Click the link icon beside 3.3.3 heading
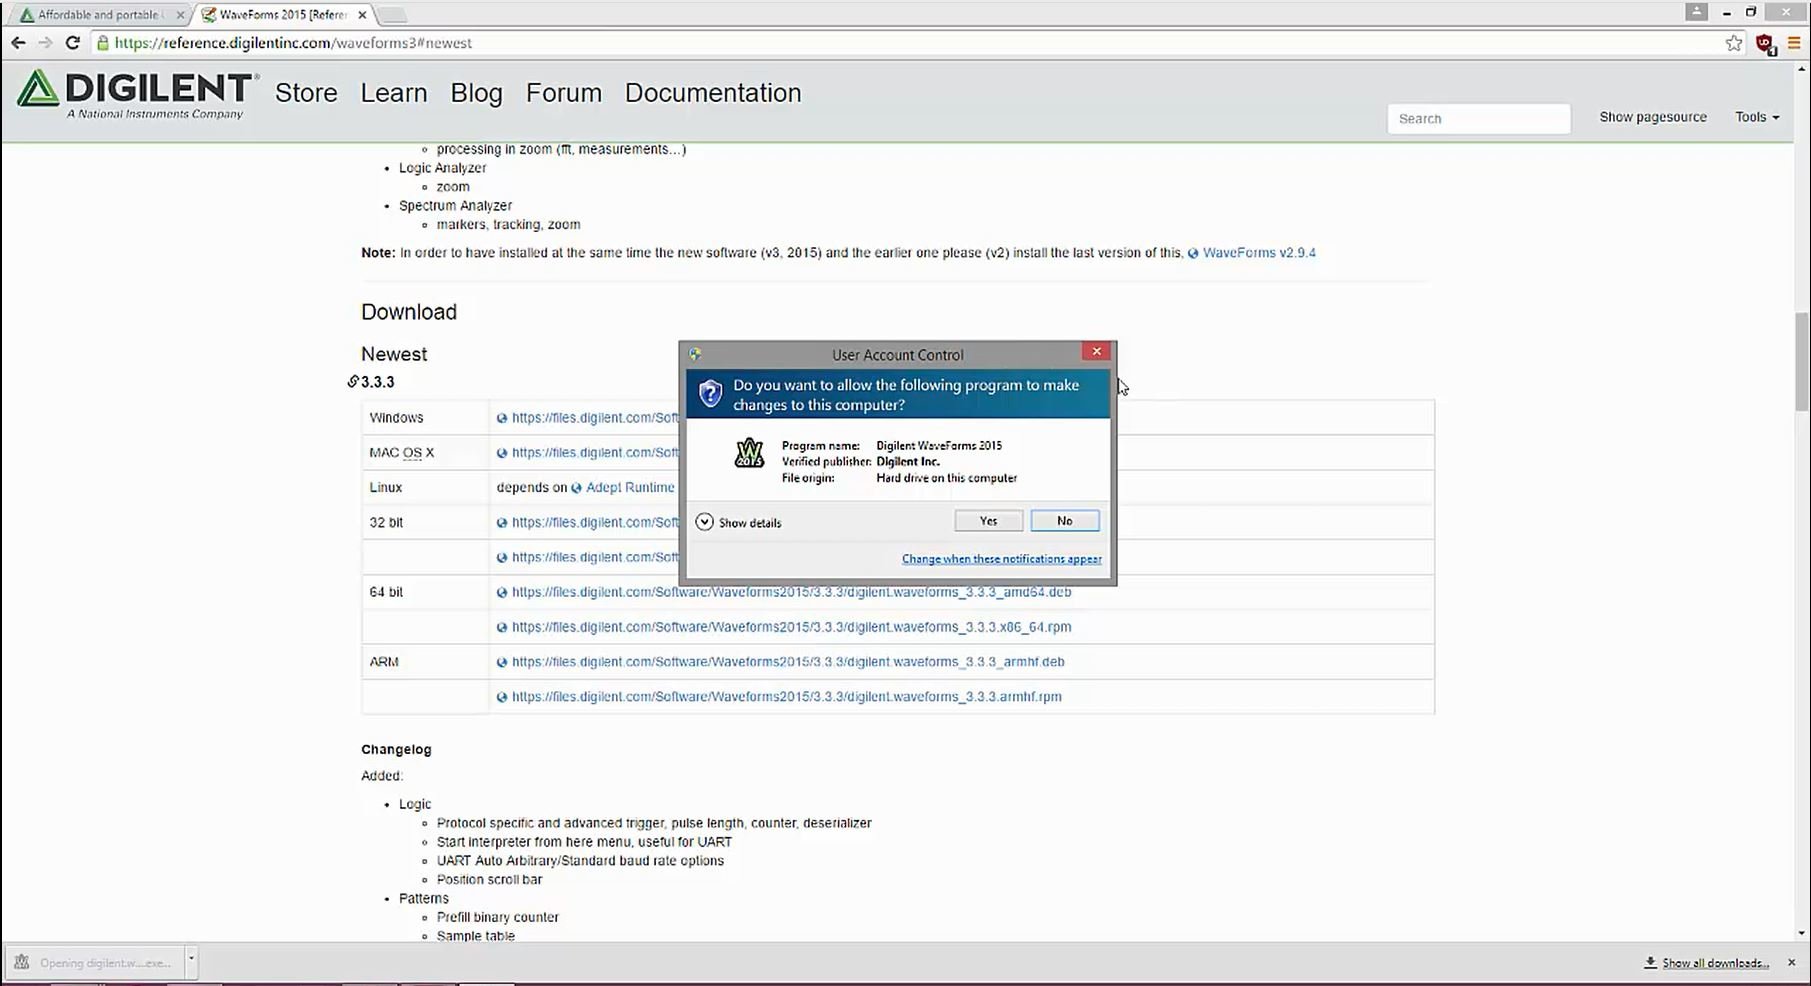 click(353, 381)
